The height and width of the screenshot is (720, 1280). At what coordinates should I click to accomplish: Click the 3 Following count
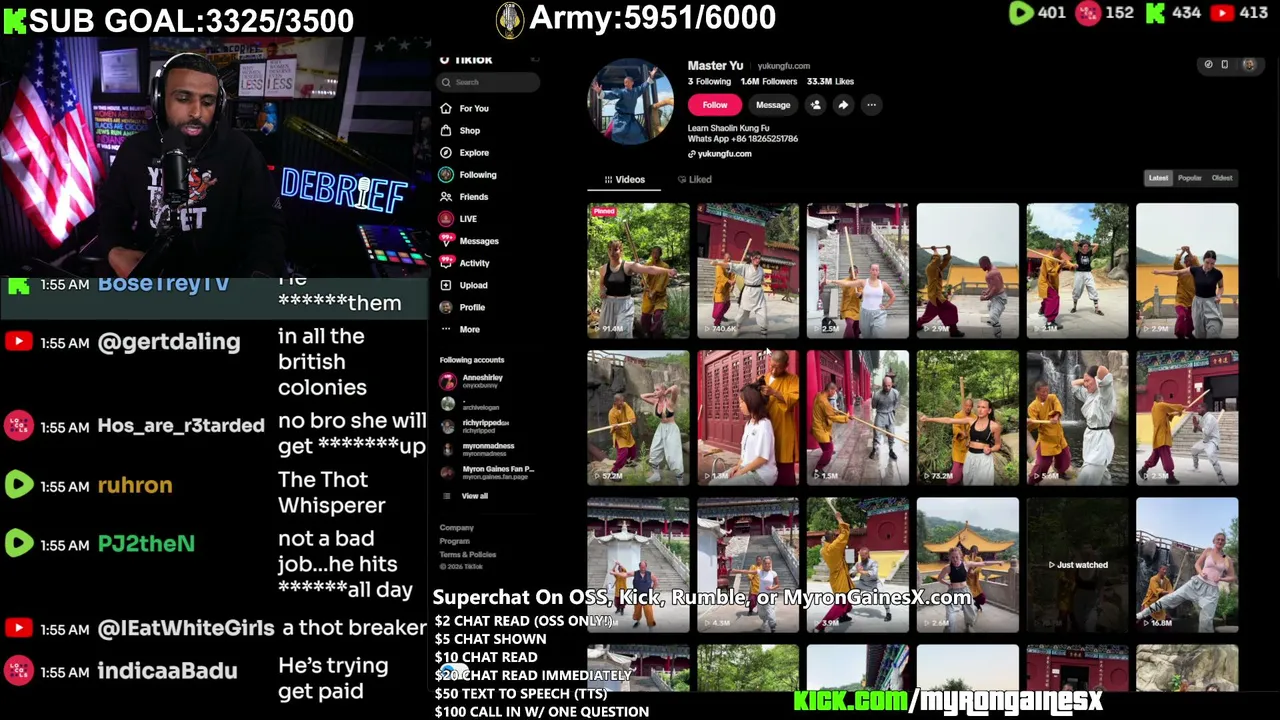(x=709, y=82)
